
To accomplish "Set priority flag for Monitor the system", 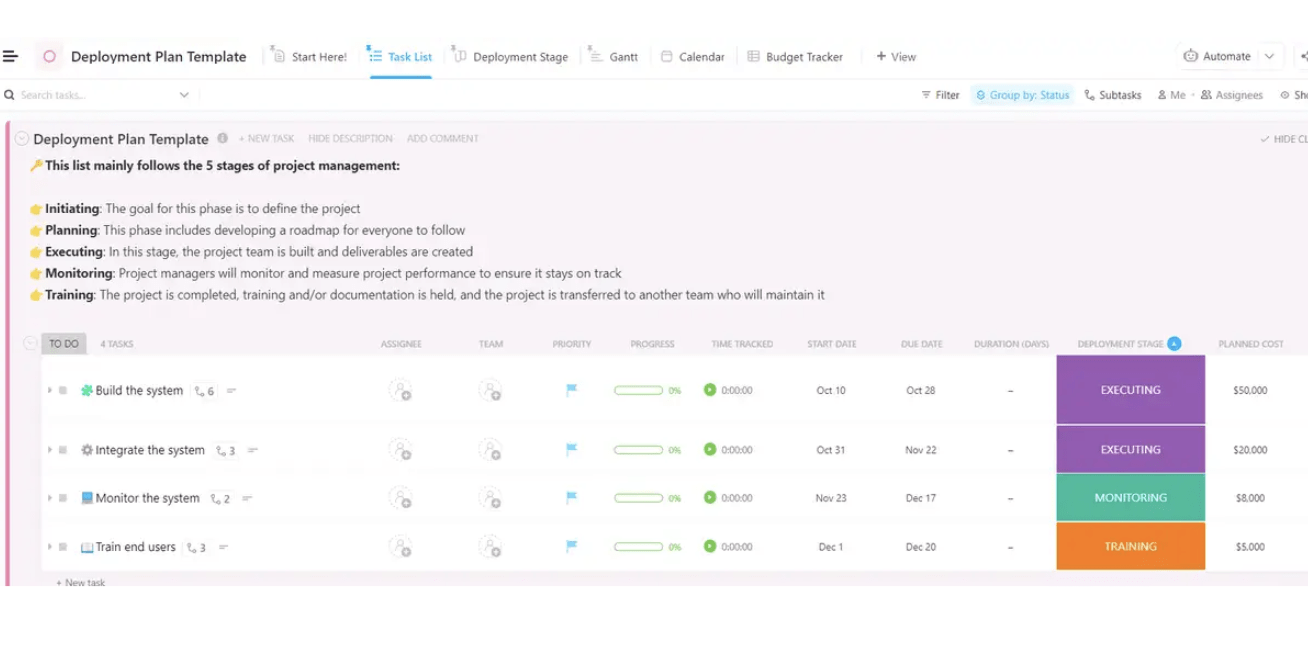I will point(571,498).
